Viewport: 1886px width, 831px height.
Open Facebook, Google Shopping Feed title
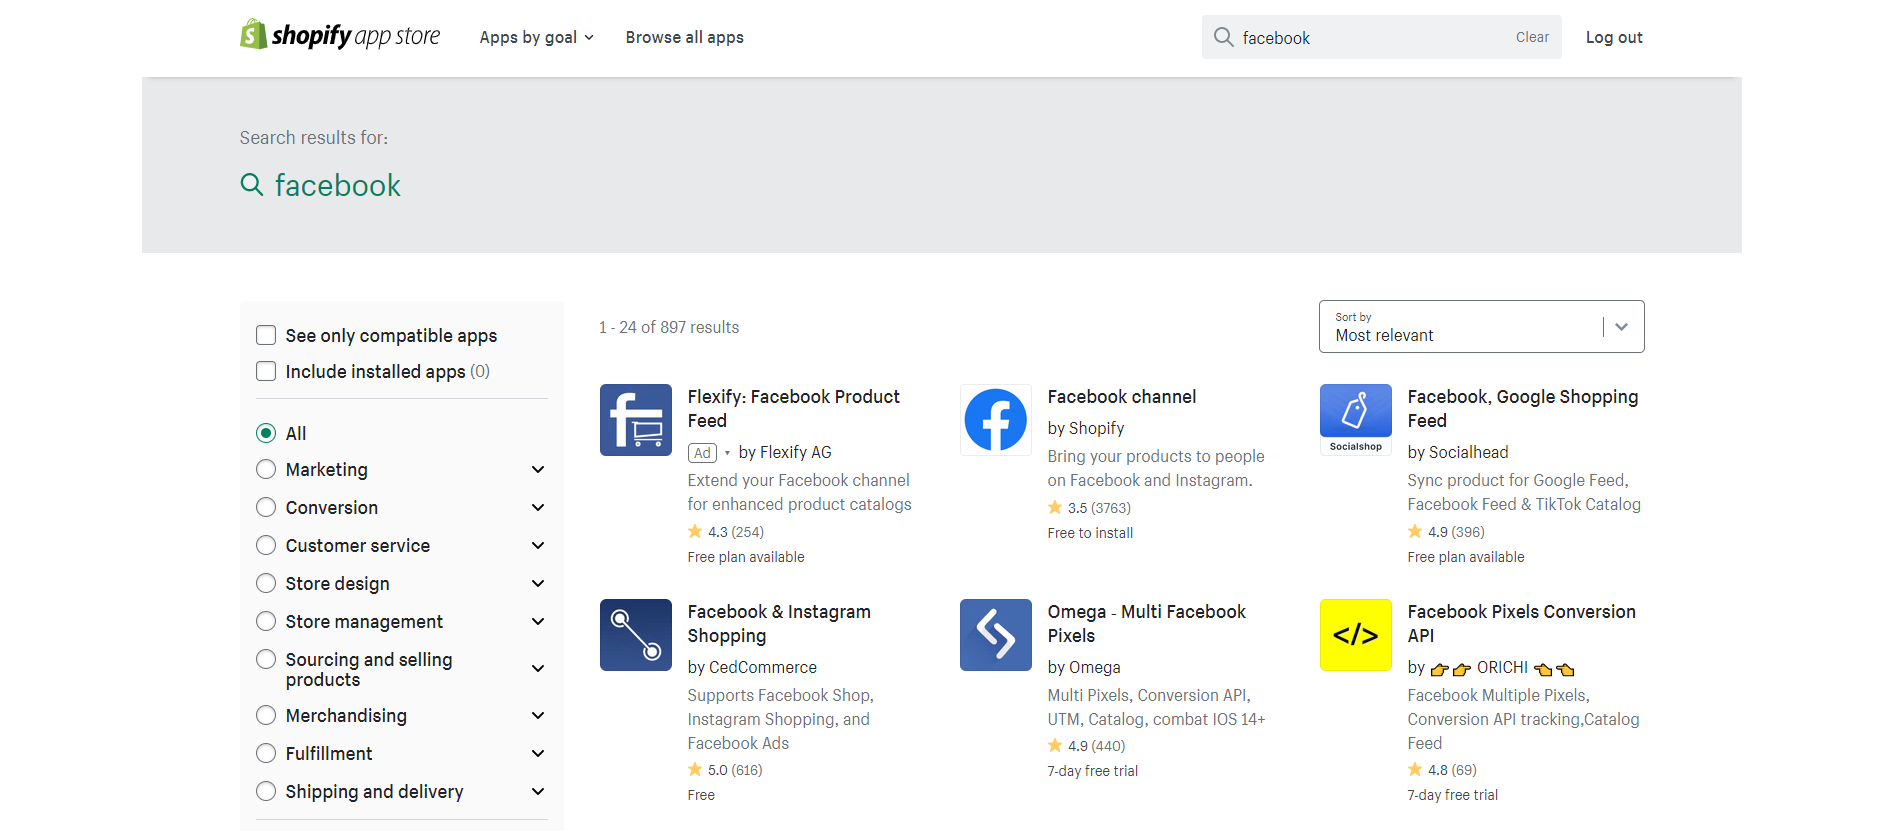(x=1523, y=408)
